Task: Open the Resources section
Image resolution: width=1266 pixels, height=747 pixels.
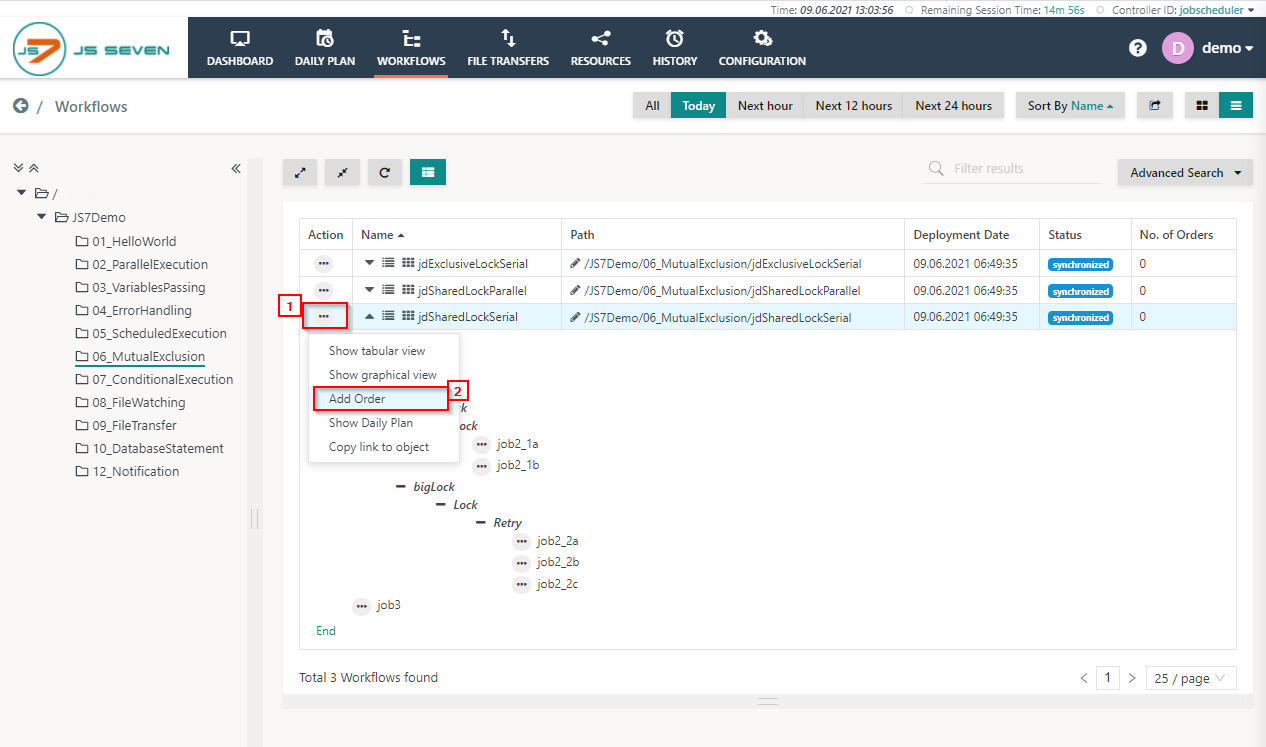Action: coord(600,48)
